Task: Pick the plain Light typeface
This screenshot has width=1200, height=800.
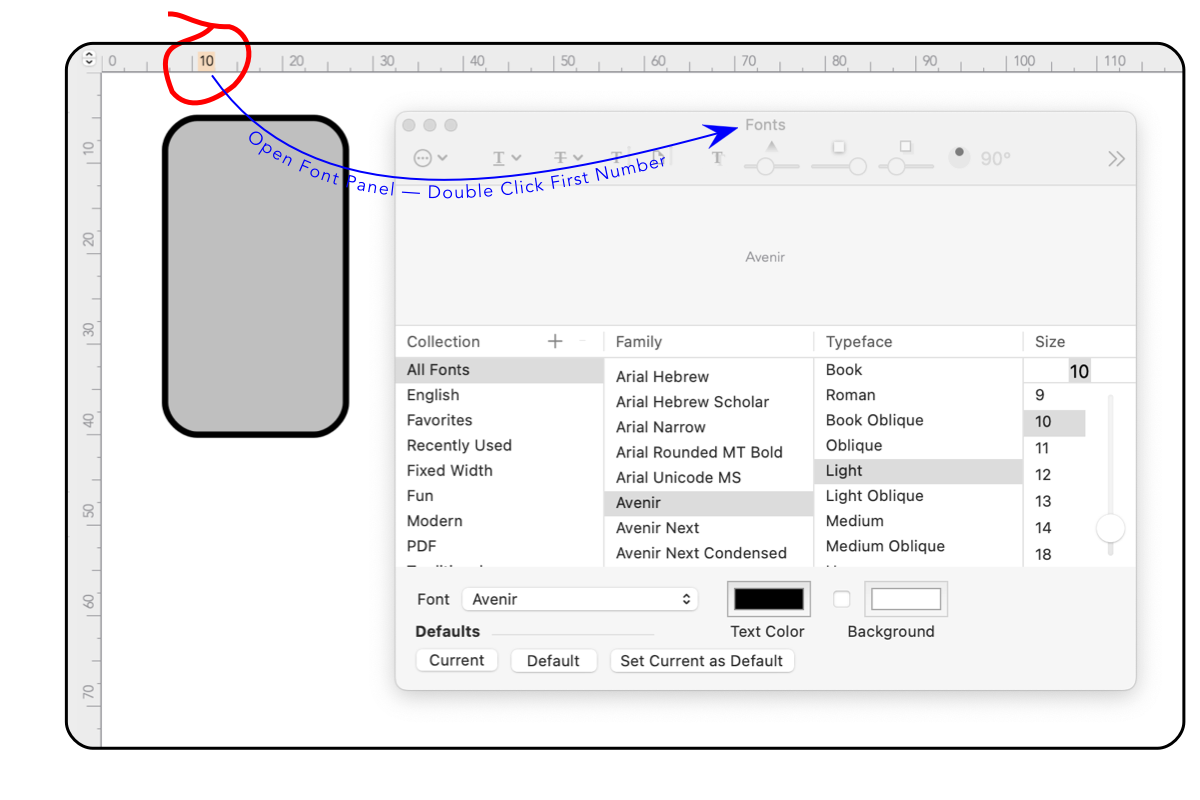Action: coord(918,471)
